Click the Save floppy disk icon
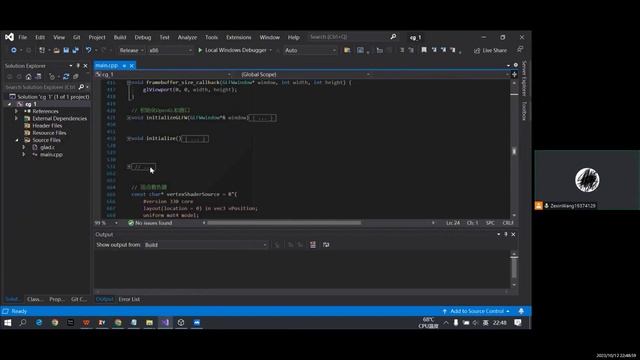This screenshot has width=640, height=360. [66, 50]
